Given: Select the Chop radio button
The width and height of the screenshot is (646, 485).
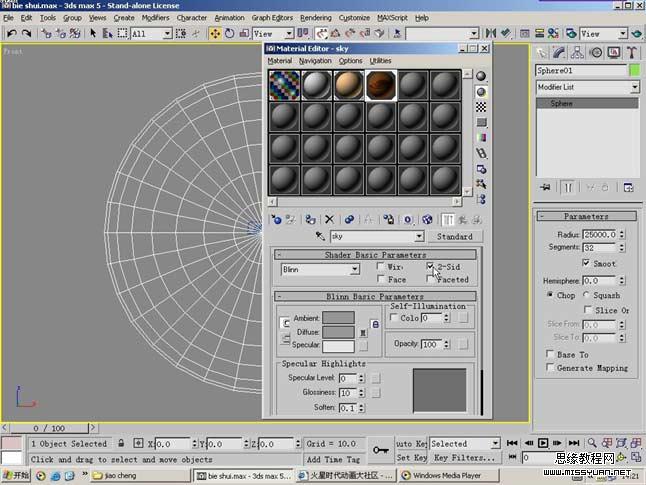Looking at the screenshot, I should (x=550, y=295).
